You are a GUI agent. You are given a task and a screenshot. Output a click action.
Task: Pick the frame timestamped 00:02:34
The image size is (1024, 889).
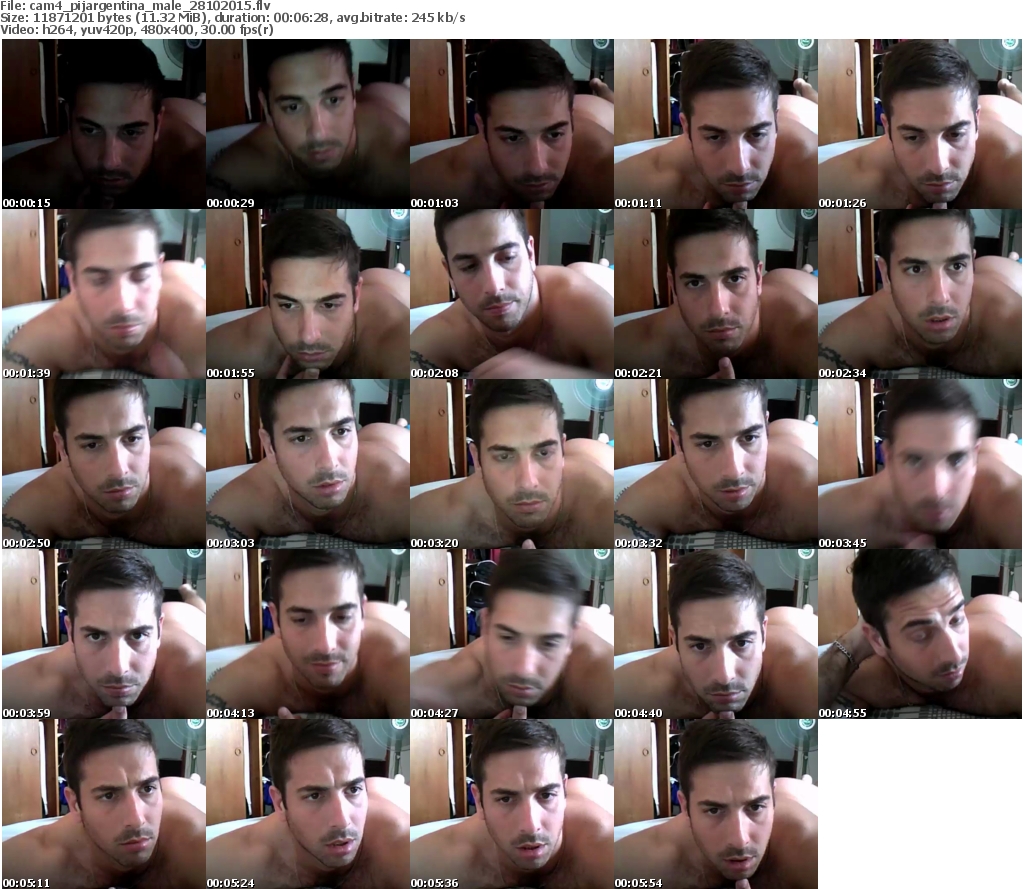click(920, 294)
